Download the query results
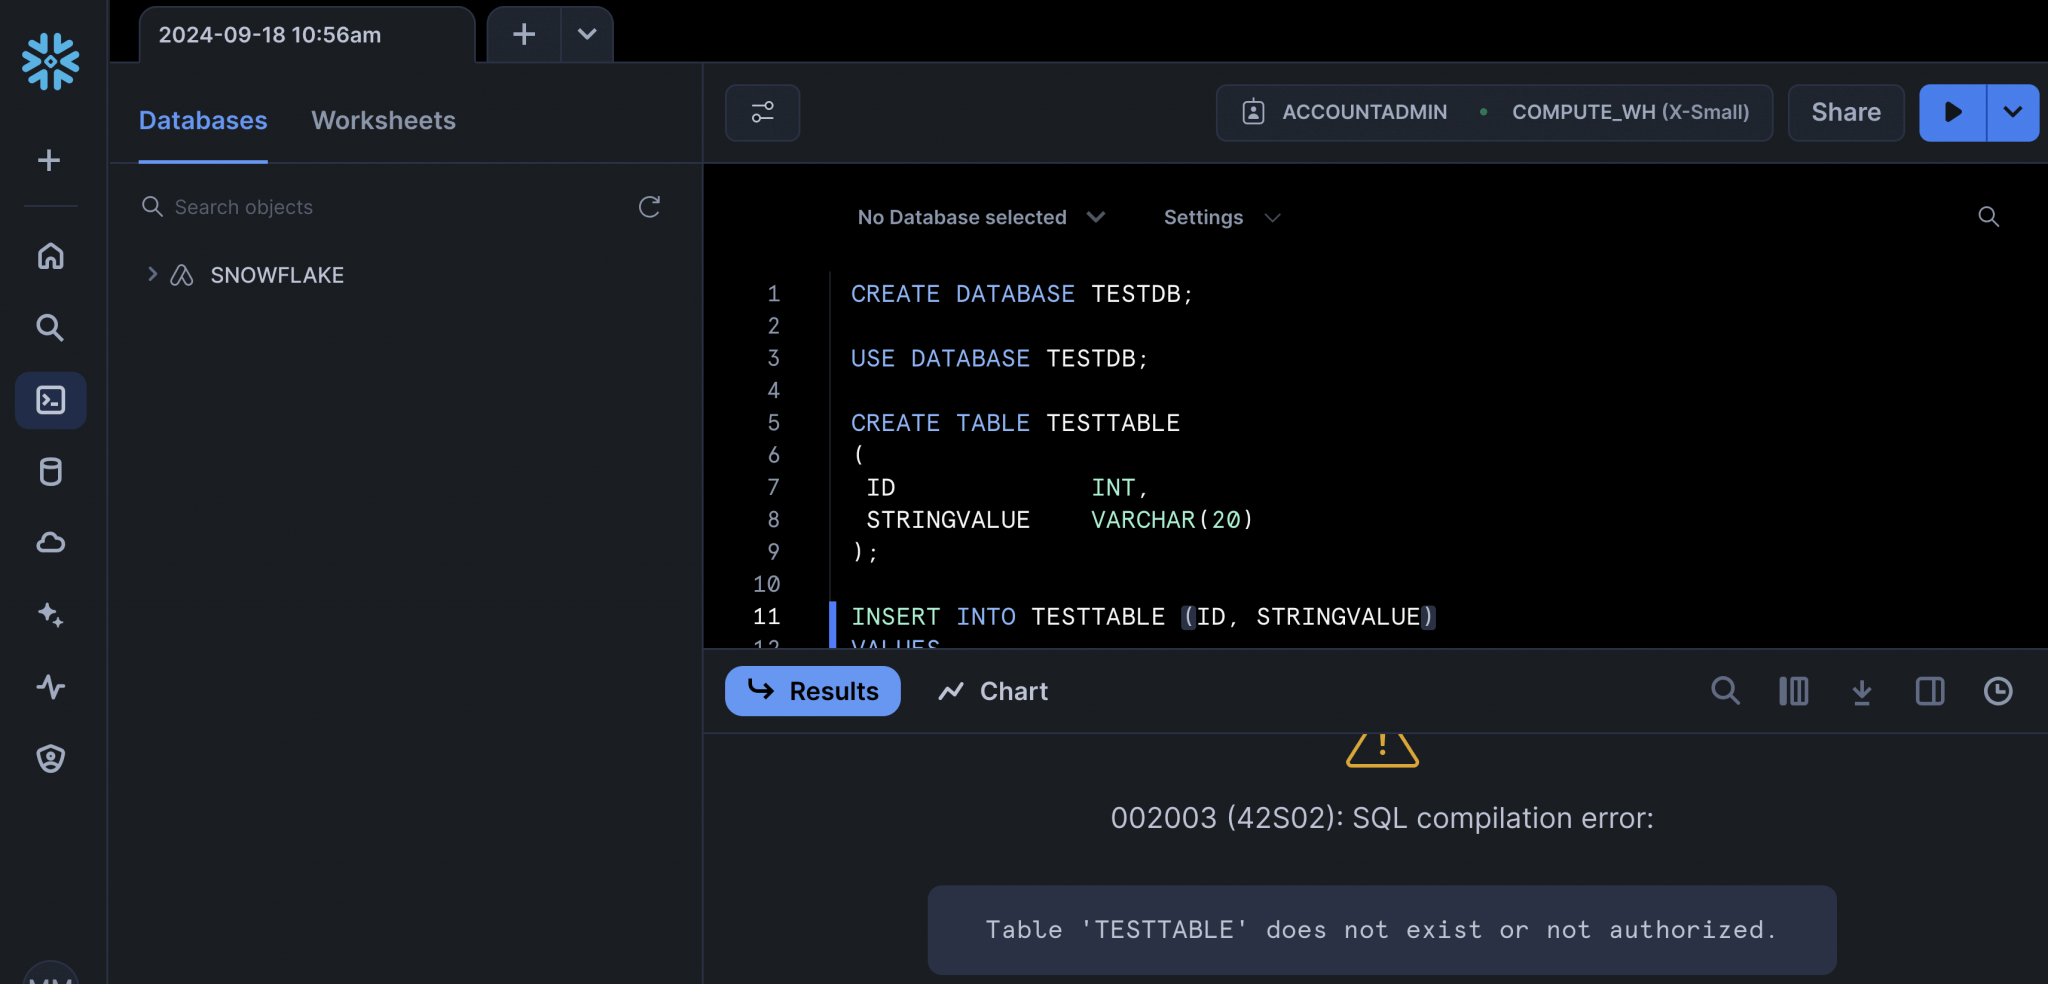Screen dimensions: 2048x984 click(1861, 692)
